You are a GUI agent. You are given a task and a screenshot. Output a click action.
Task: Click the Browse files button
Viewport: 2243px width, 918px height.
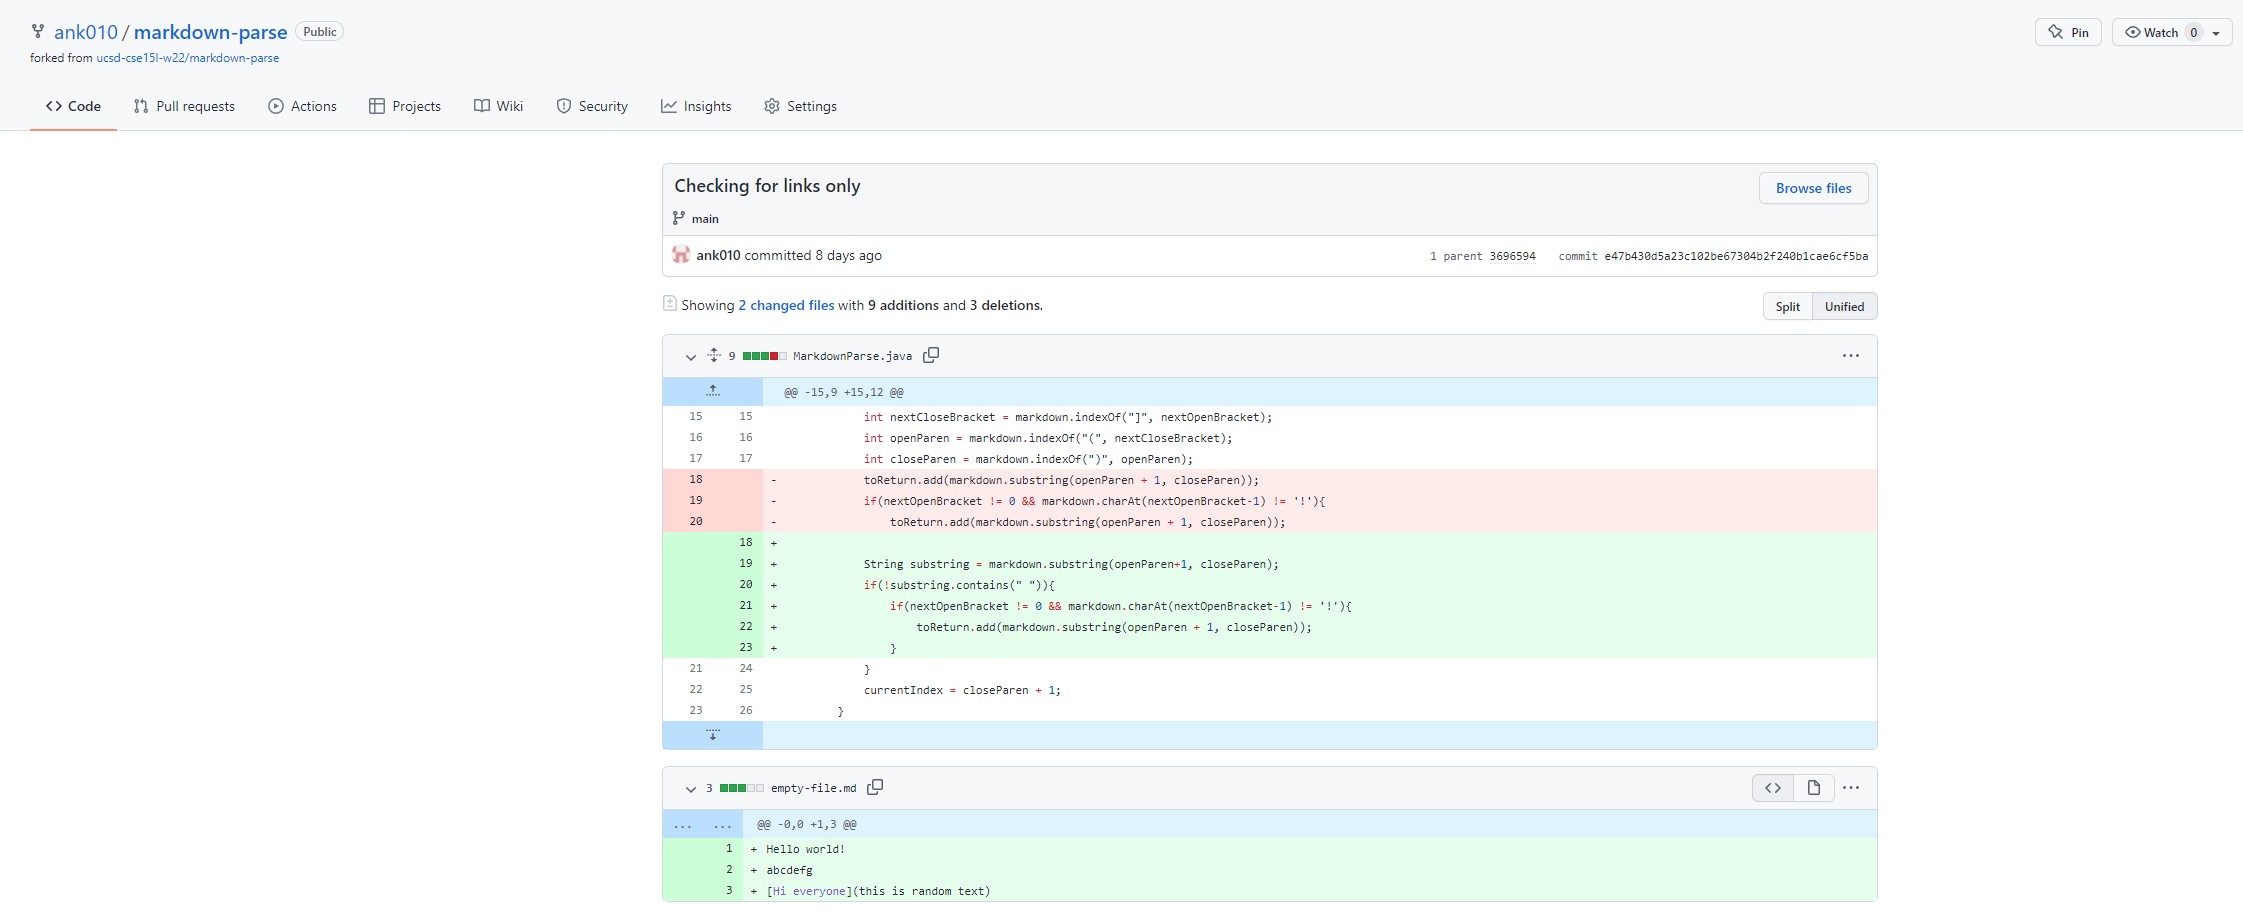(x=1812, y=188)
